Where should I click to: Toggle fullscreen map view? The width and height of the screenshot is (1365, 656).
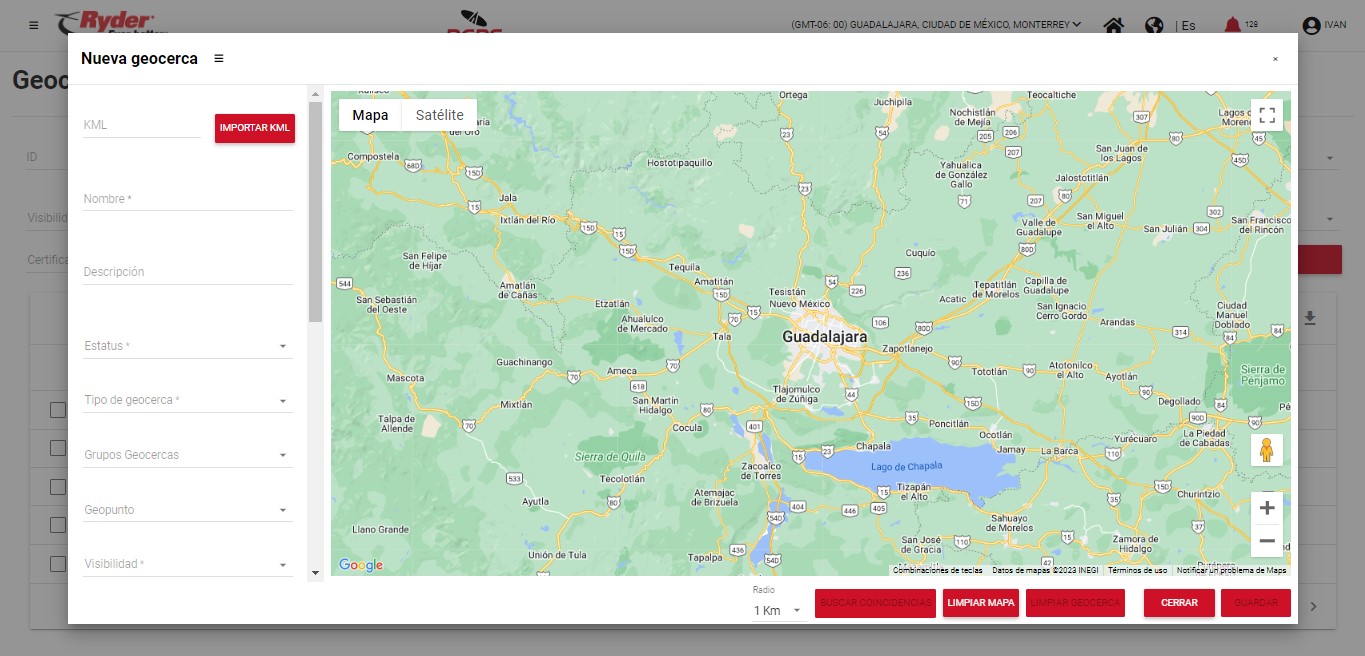[1266, 115]
